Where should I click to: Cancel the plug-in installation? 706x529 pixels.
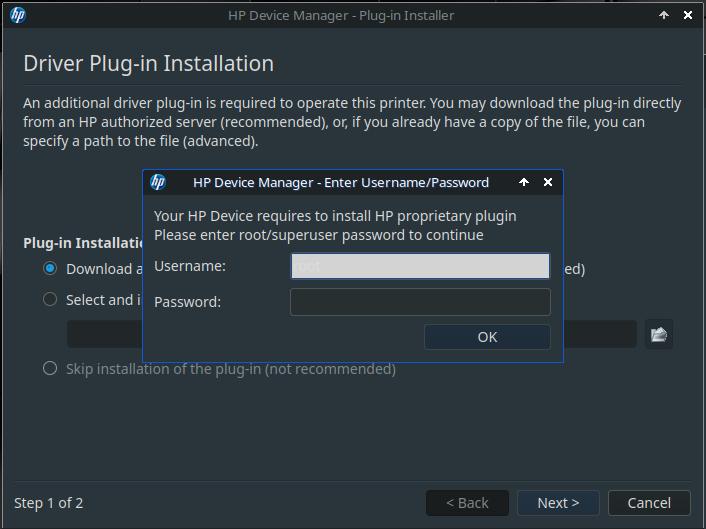tap(649, 503)
